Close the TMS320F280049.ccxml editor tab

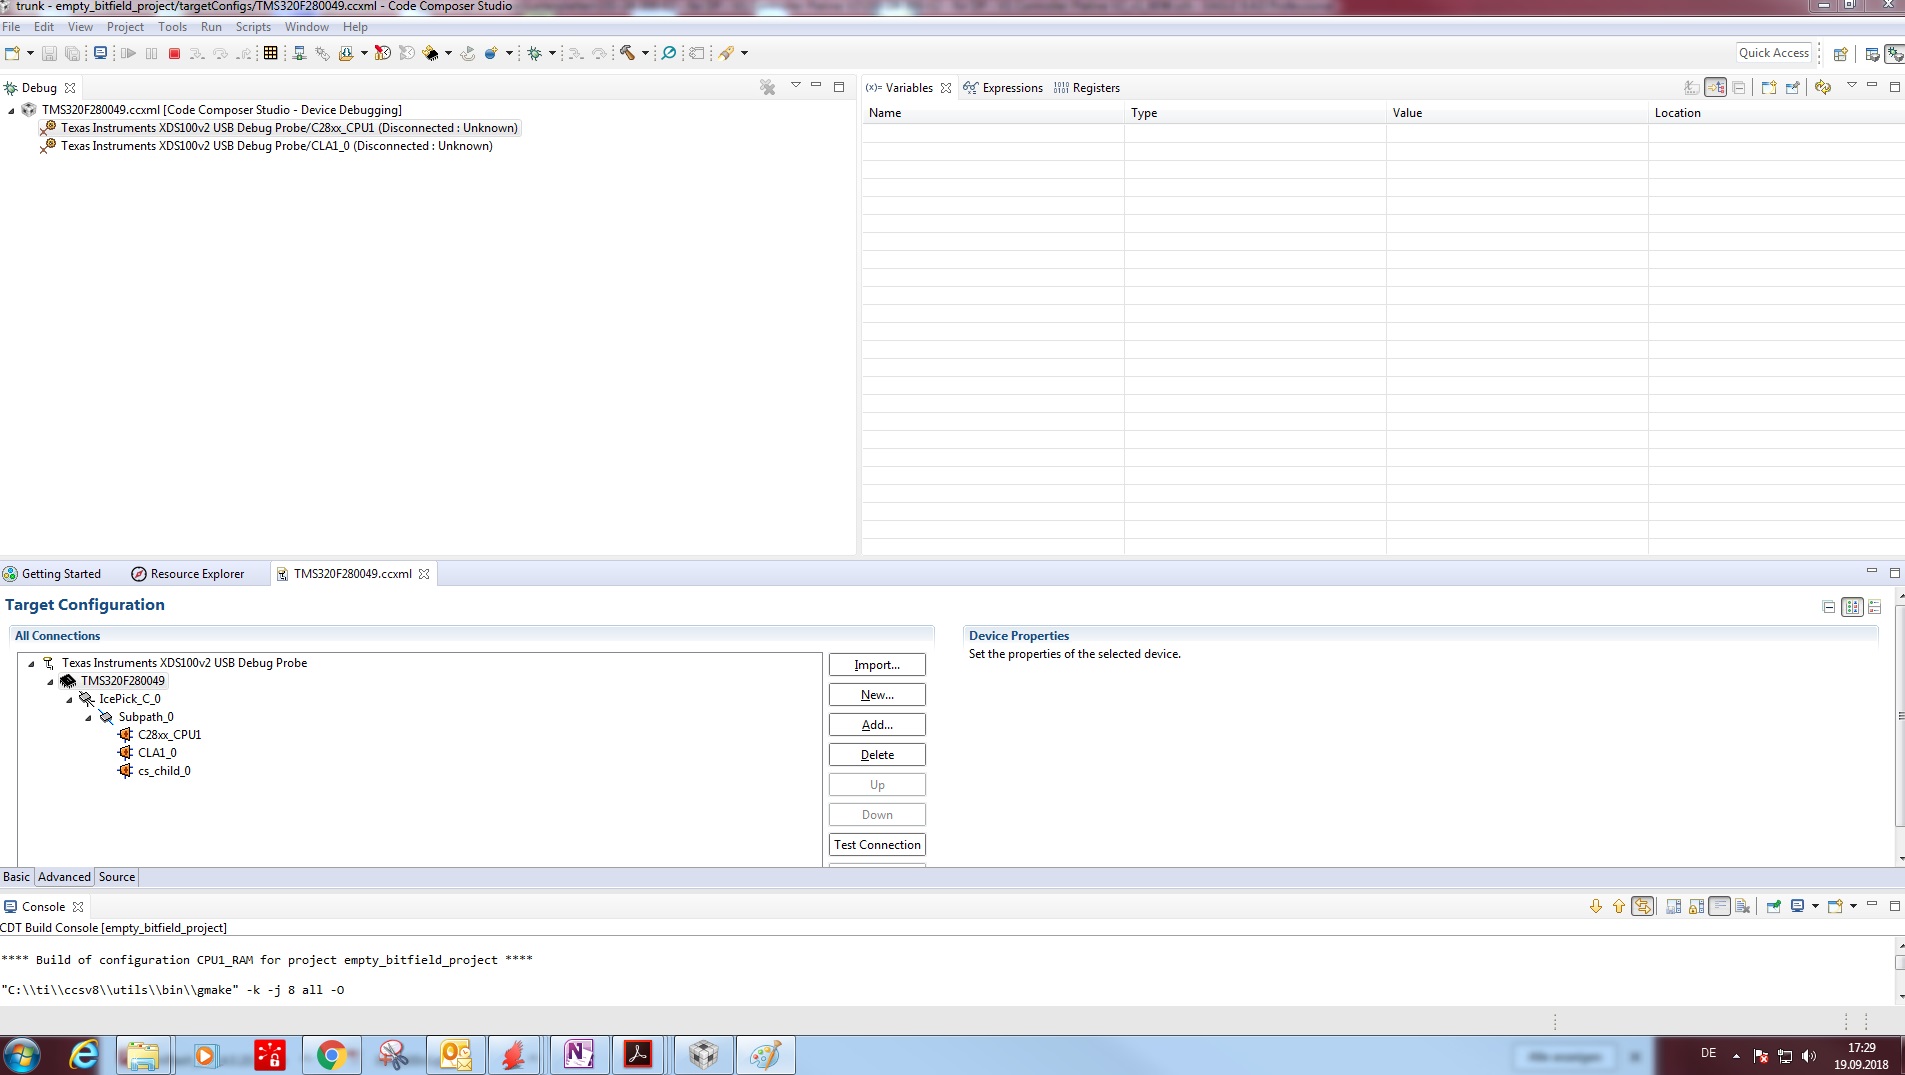[x=424, y=574]
